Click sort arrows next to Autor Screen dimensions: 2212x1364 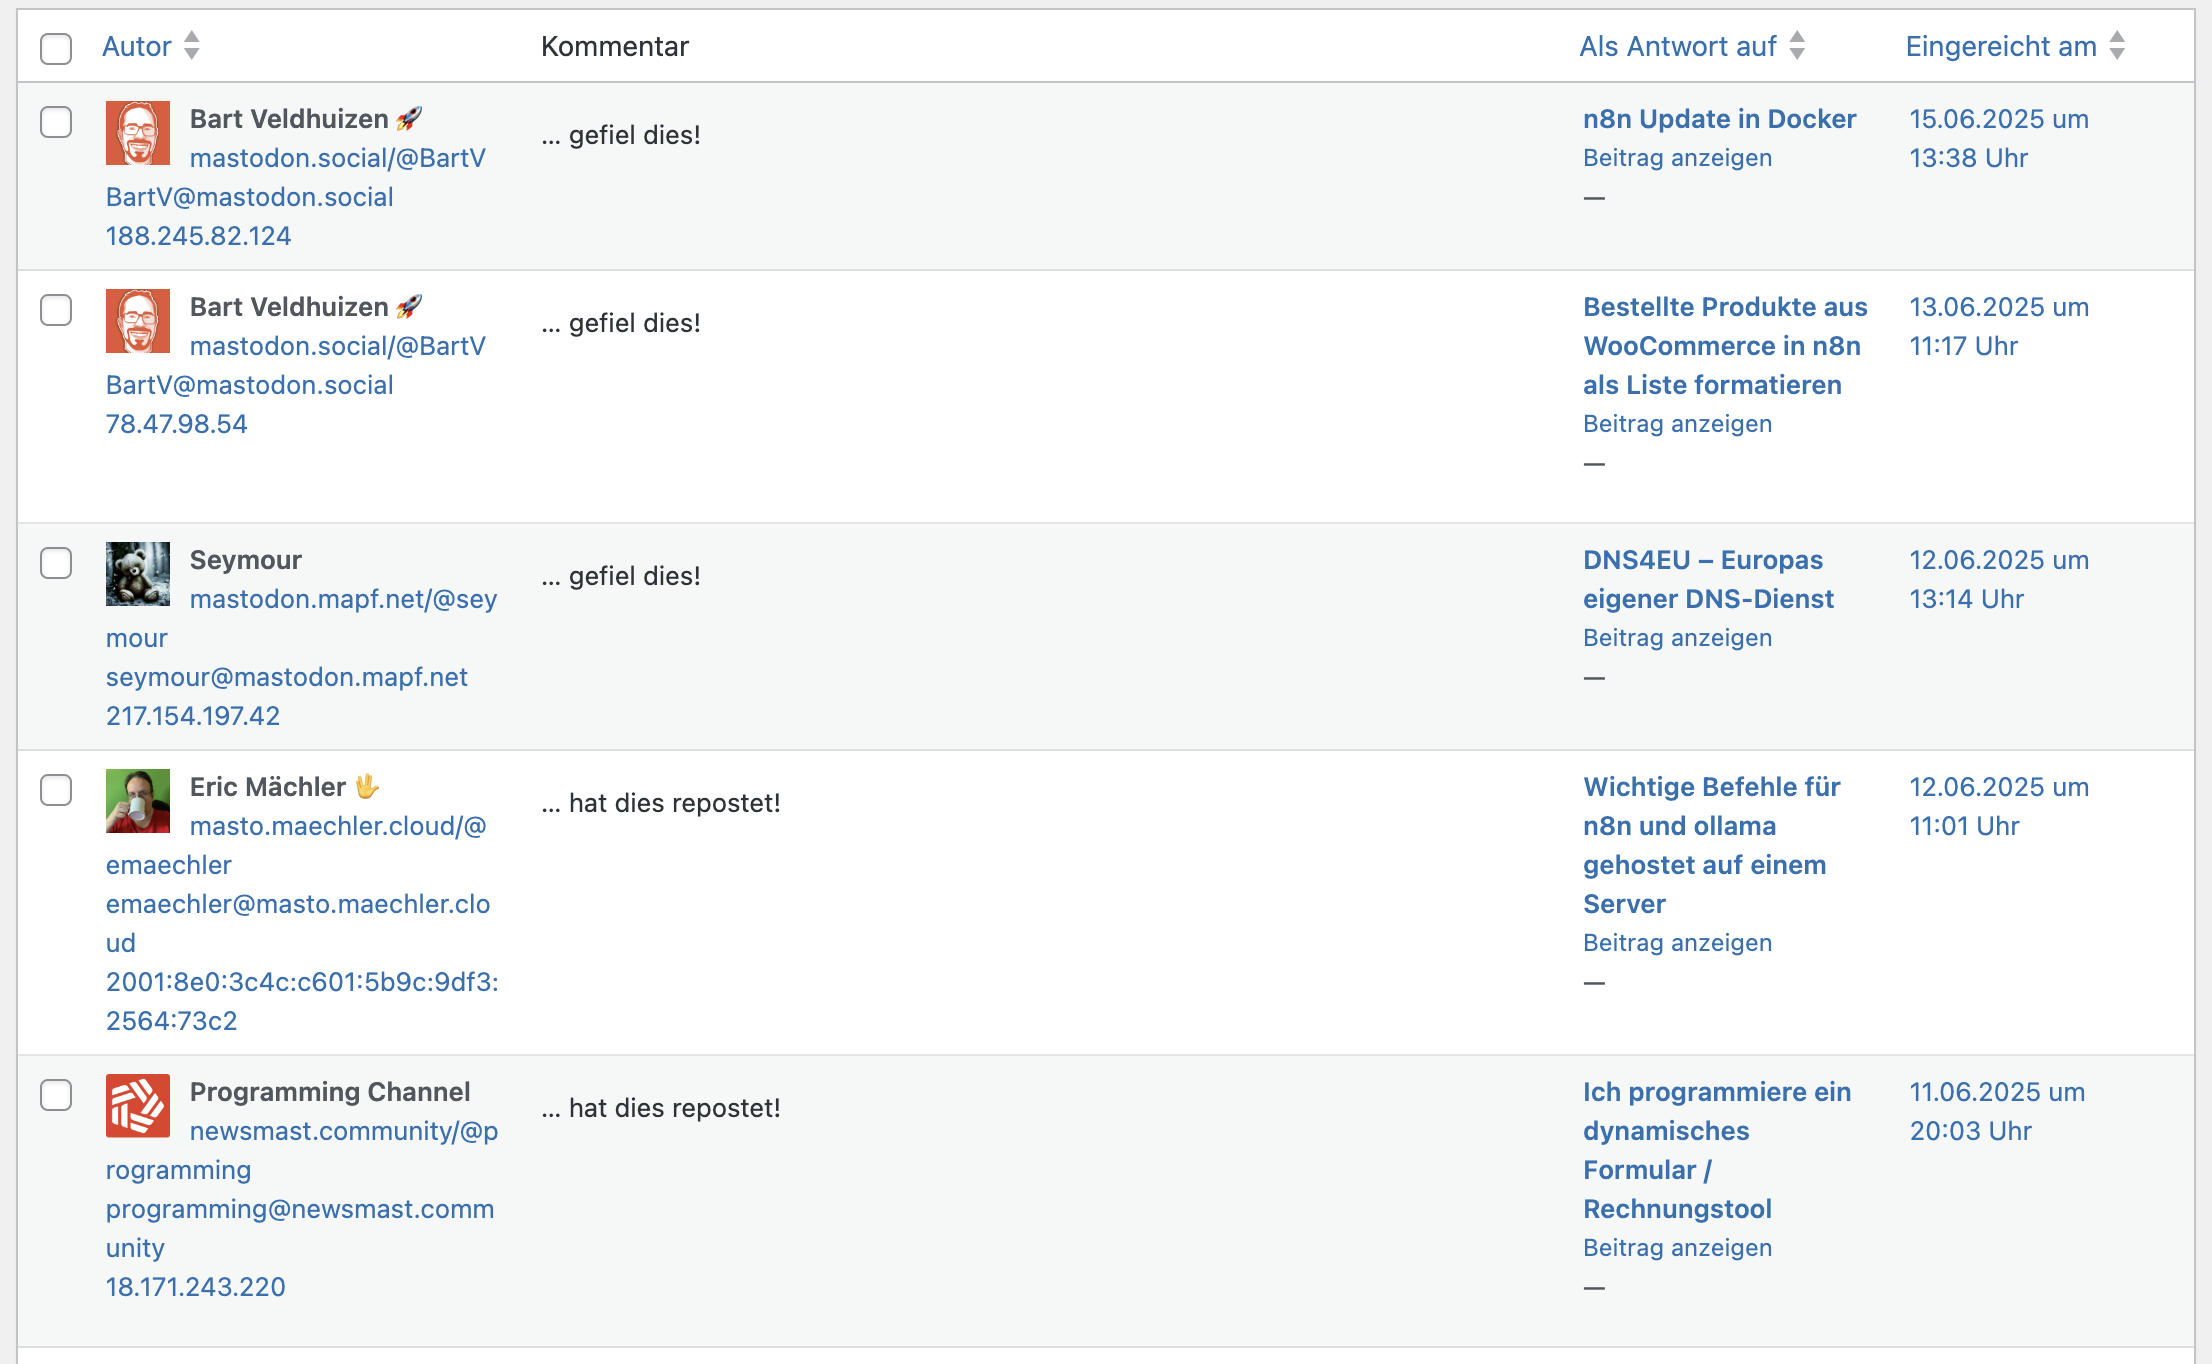click(192, 46)
